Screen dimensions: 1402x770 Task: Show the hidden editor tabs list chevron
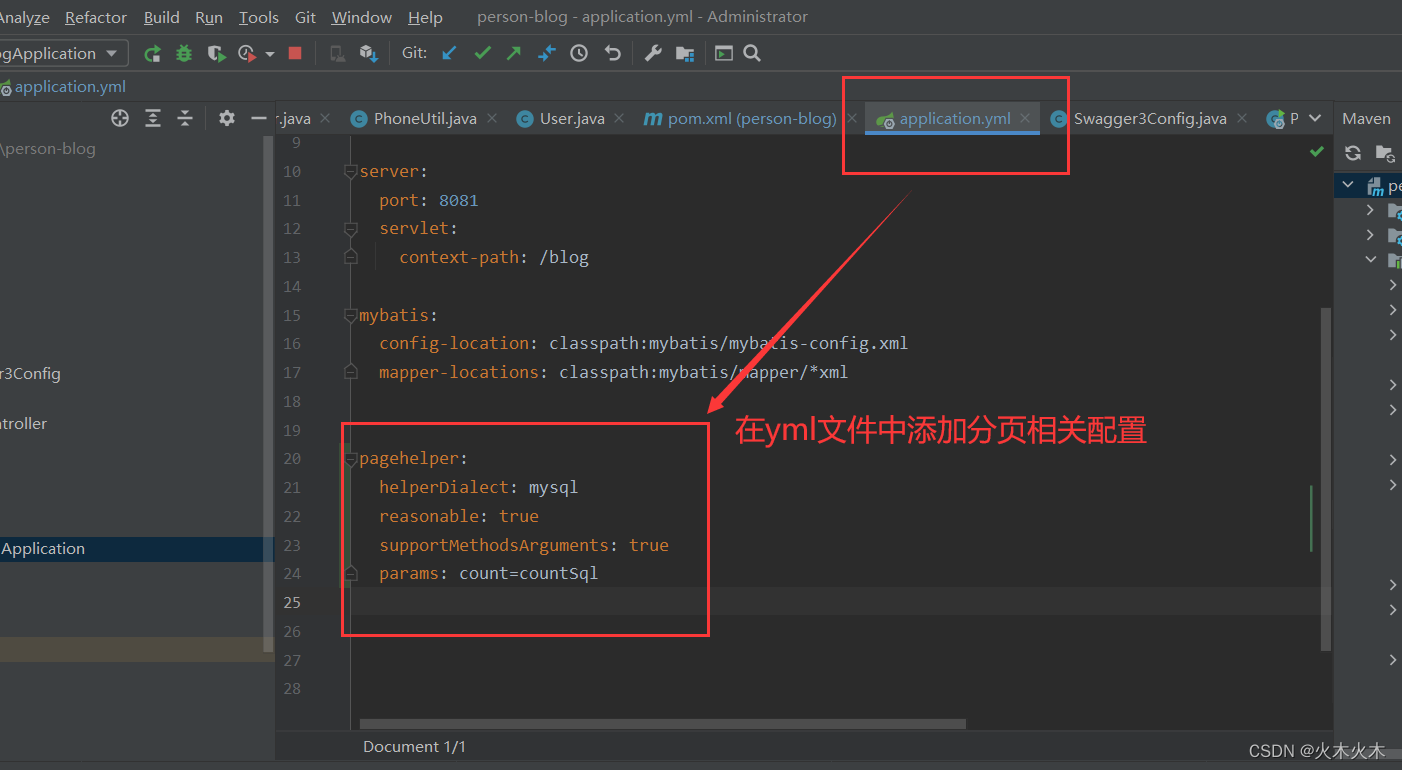[1315, 118]
